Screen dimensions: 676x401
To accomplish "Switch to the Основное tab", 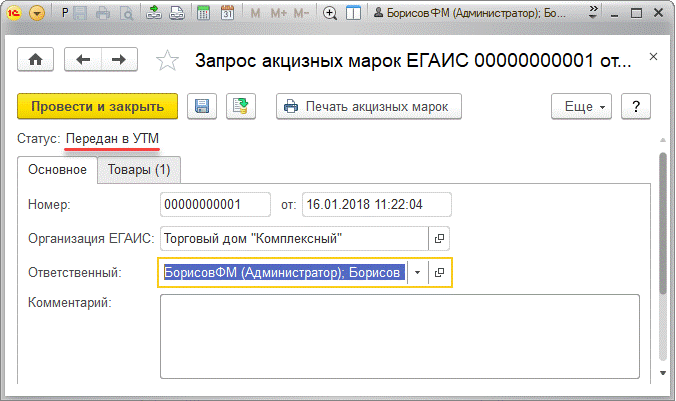I will [57, 170].
